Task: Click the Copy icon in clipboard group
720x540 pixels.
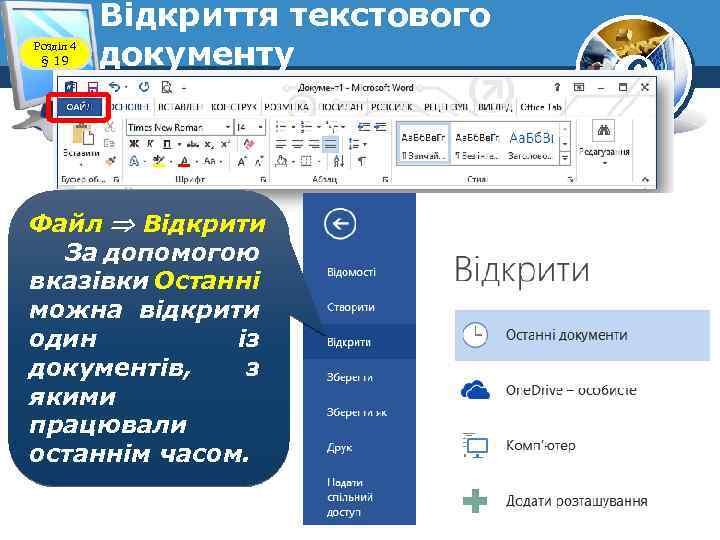Action: pyautogui.click(x=110, y=144)
